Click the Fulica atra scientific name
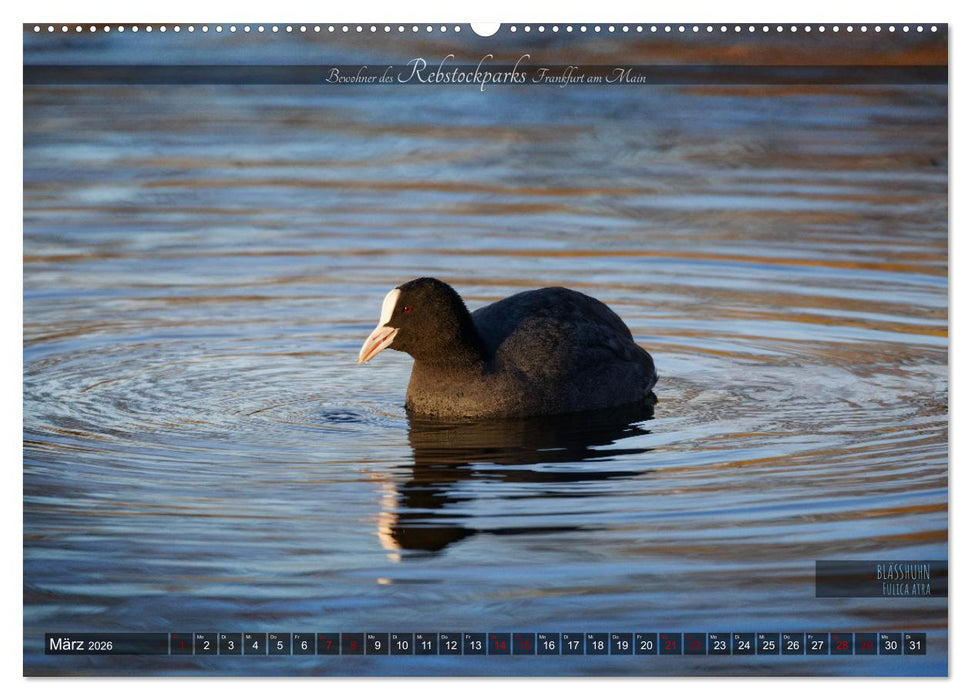 905,590
